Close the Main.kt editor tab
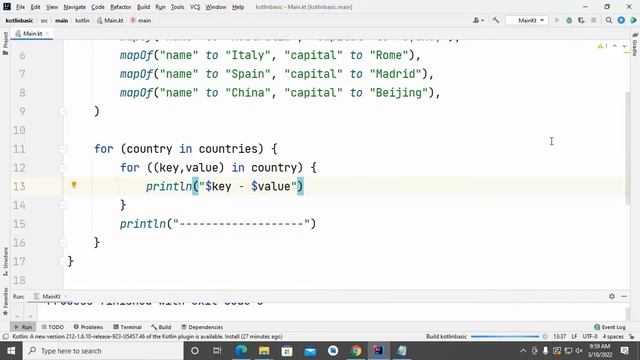The image size is (640, 360). click(47, 33)
